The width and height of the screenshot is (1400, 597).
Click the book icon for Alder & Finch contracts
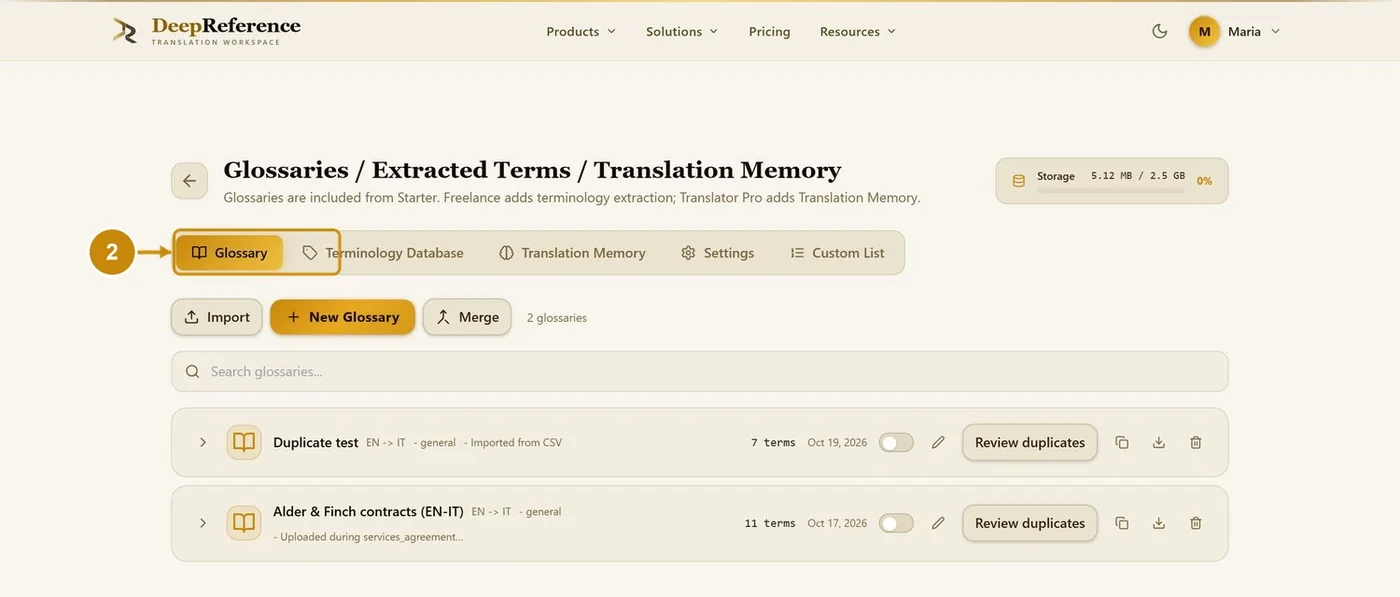pos(244,523)
